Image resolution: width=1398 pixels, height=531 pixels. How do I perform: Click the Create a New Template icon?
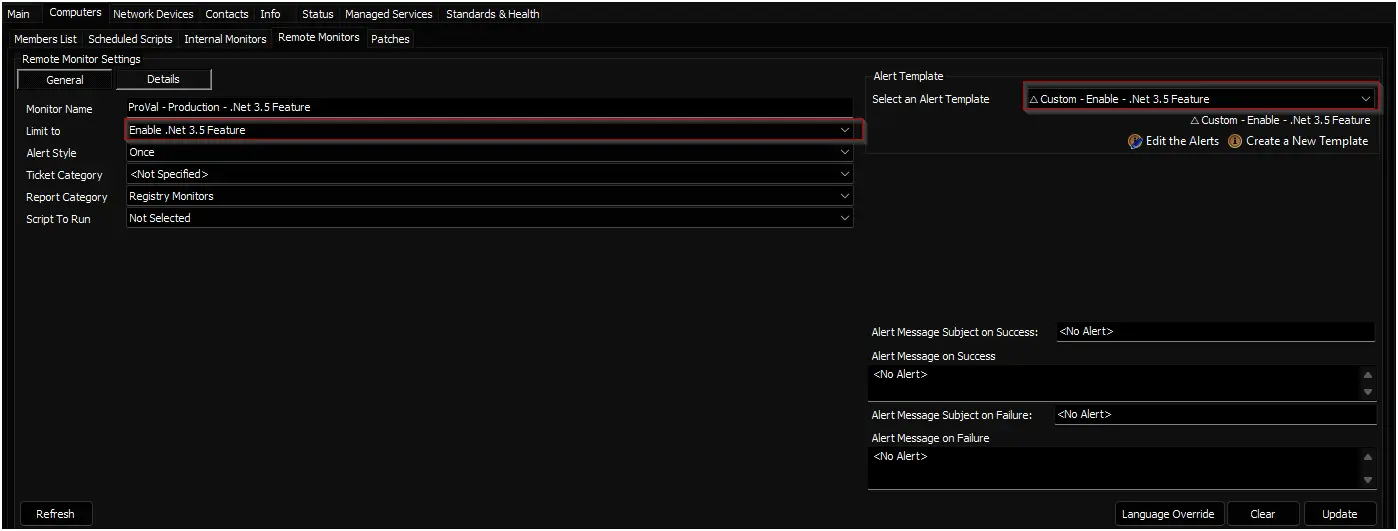pos(1235,142)
